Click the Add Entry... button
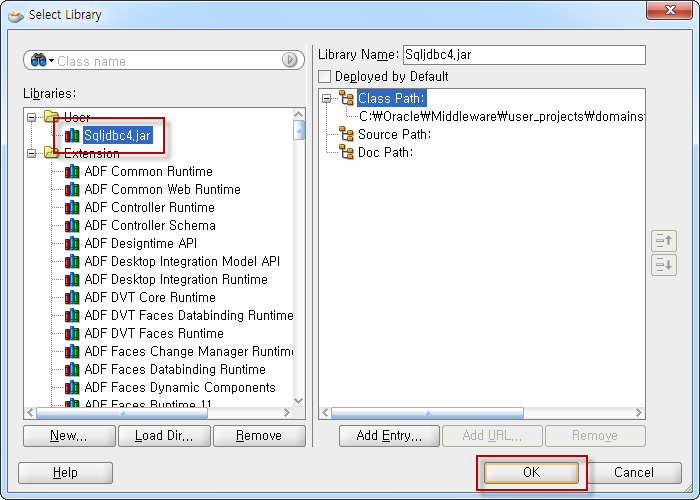Viewport: 700px width, 500px height. [x=389, y=436]
